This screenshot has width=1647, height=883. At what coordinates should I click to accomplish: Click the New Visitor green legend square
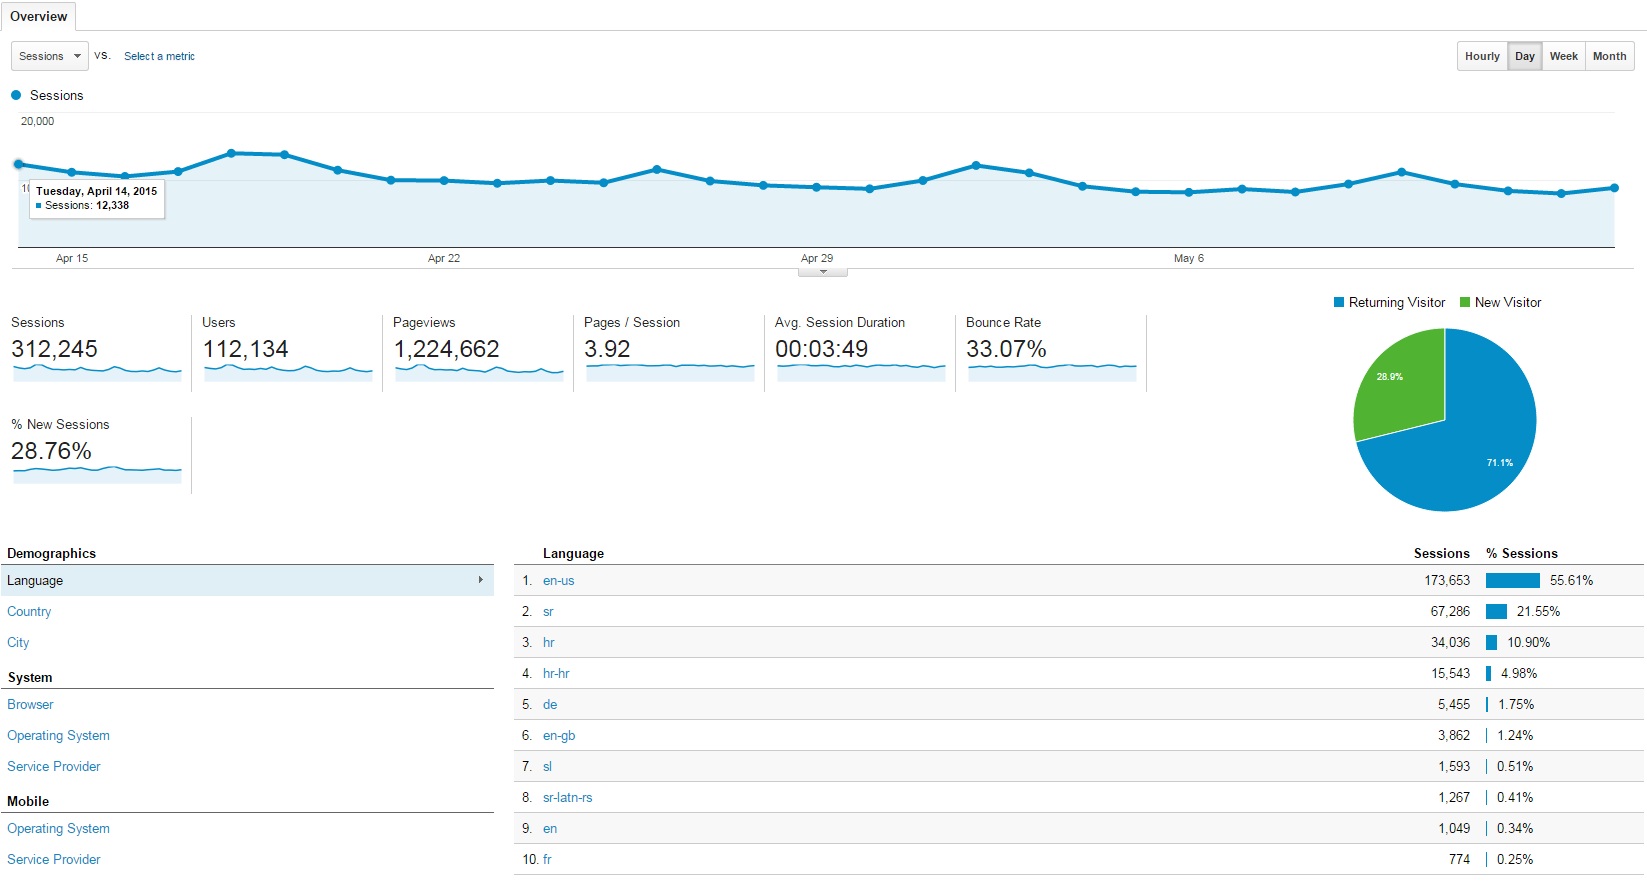pos(1465,302)
